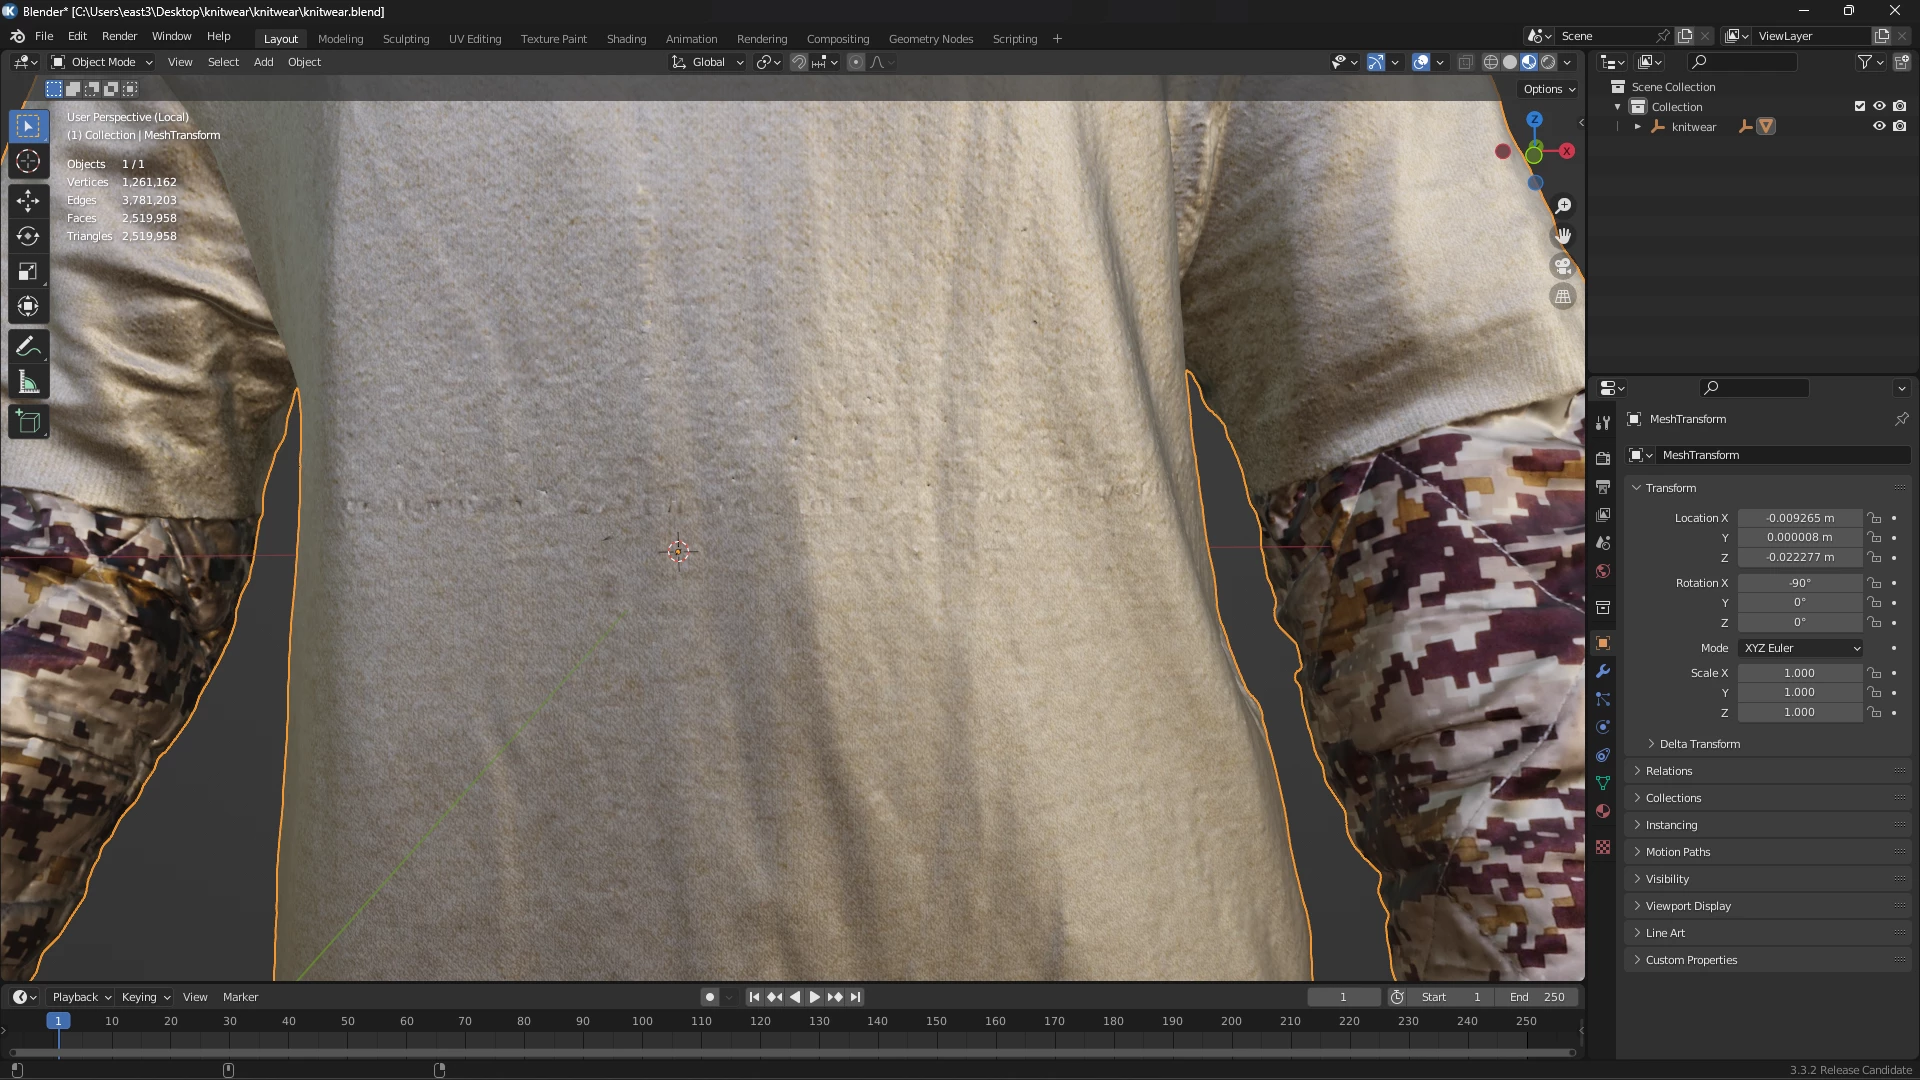Image resolution: width=1920 pixels, height=1080 pixels.
Task: Open the Modifier properties wrench tab
Action: click(1603, 671)
